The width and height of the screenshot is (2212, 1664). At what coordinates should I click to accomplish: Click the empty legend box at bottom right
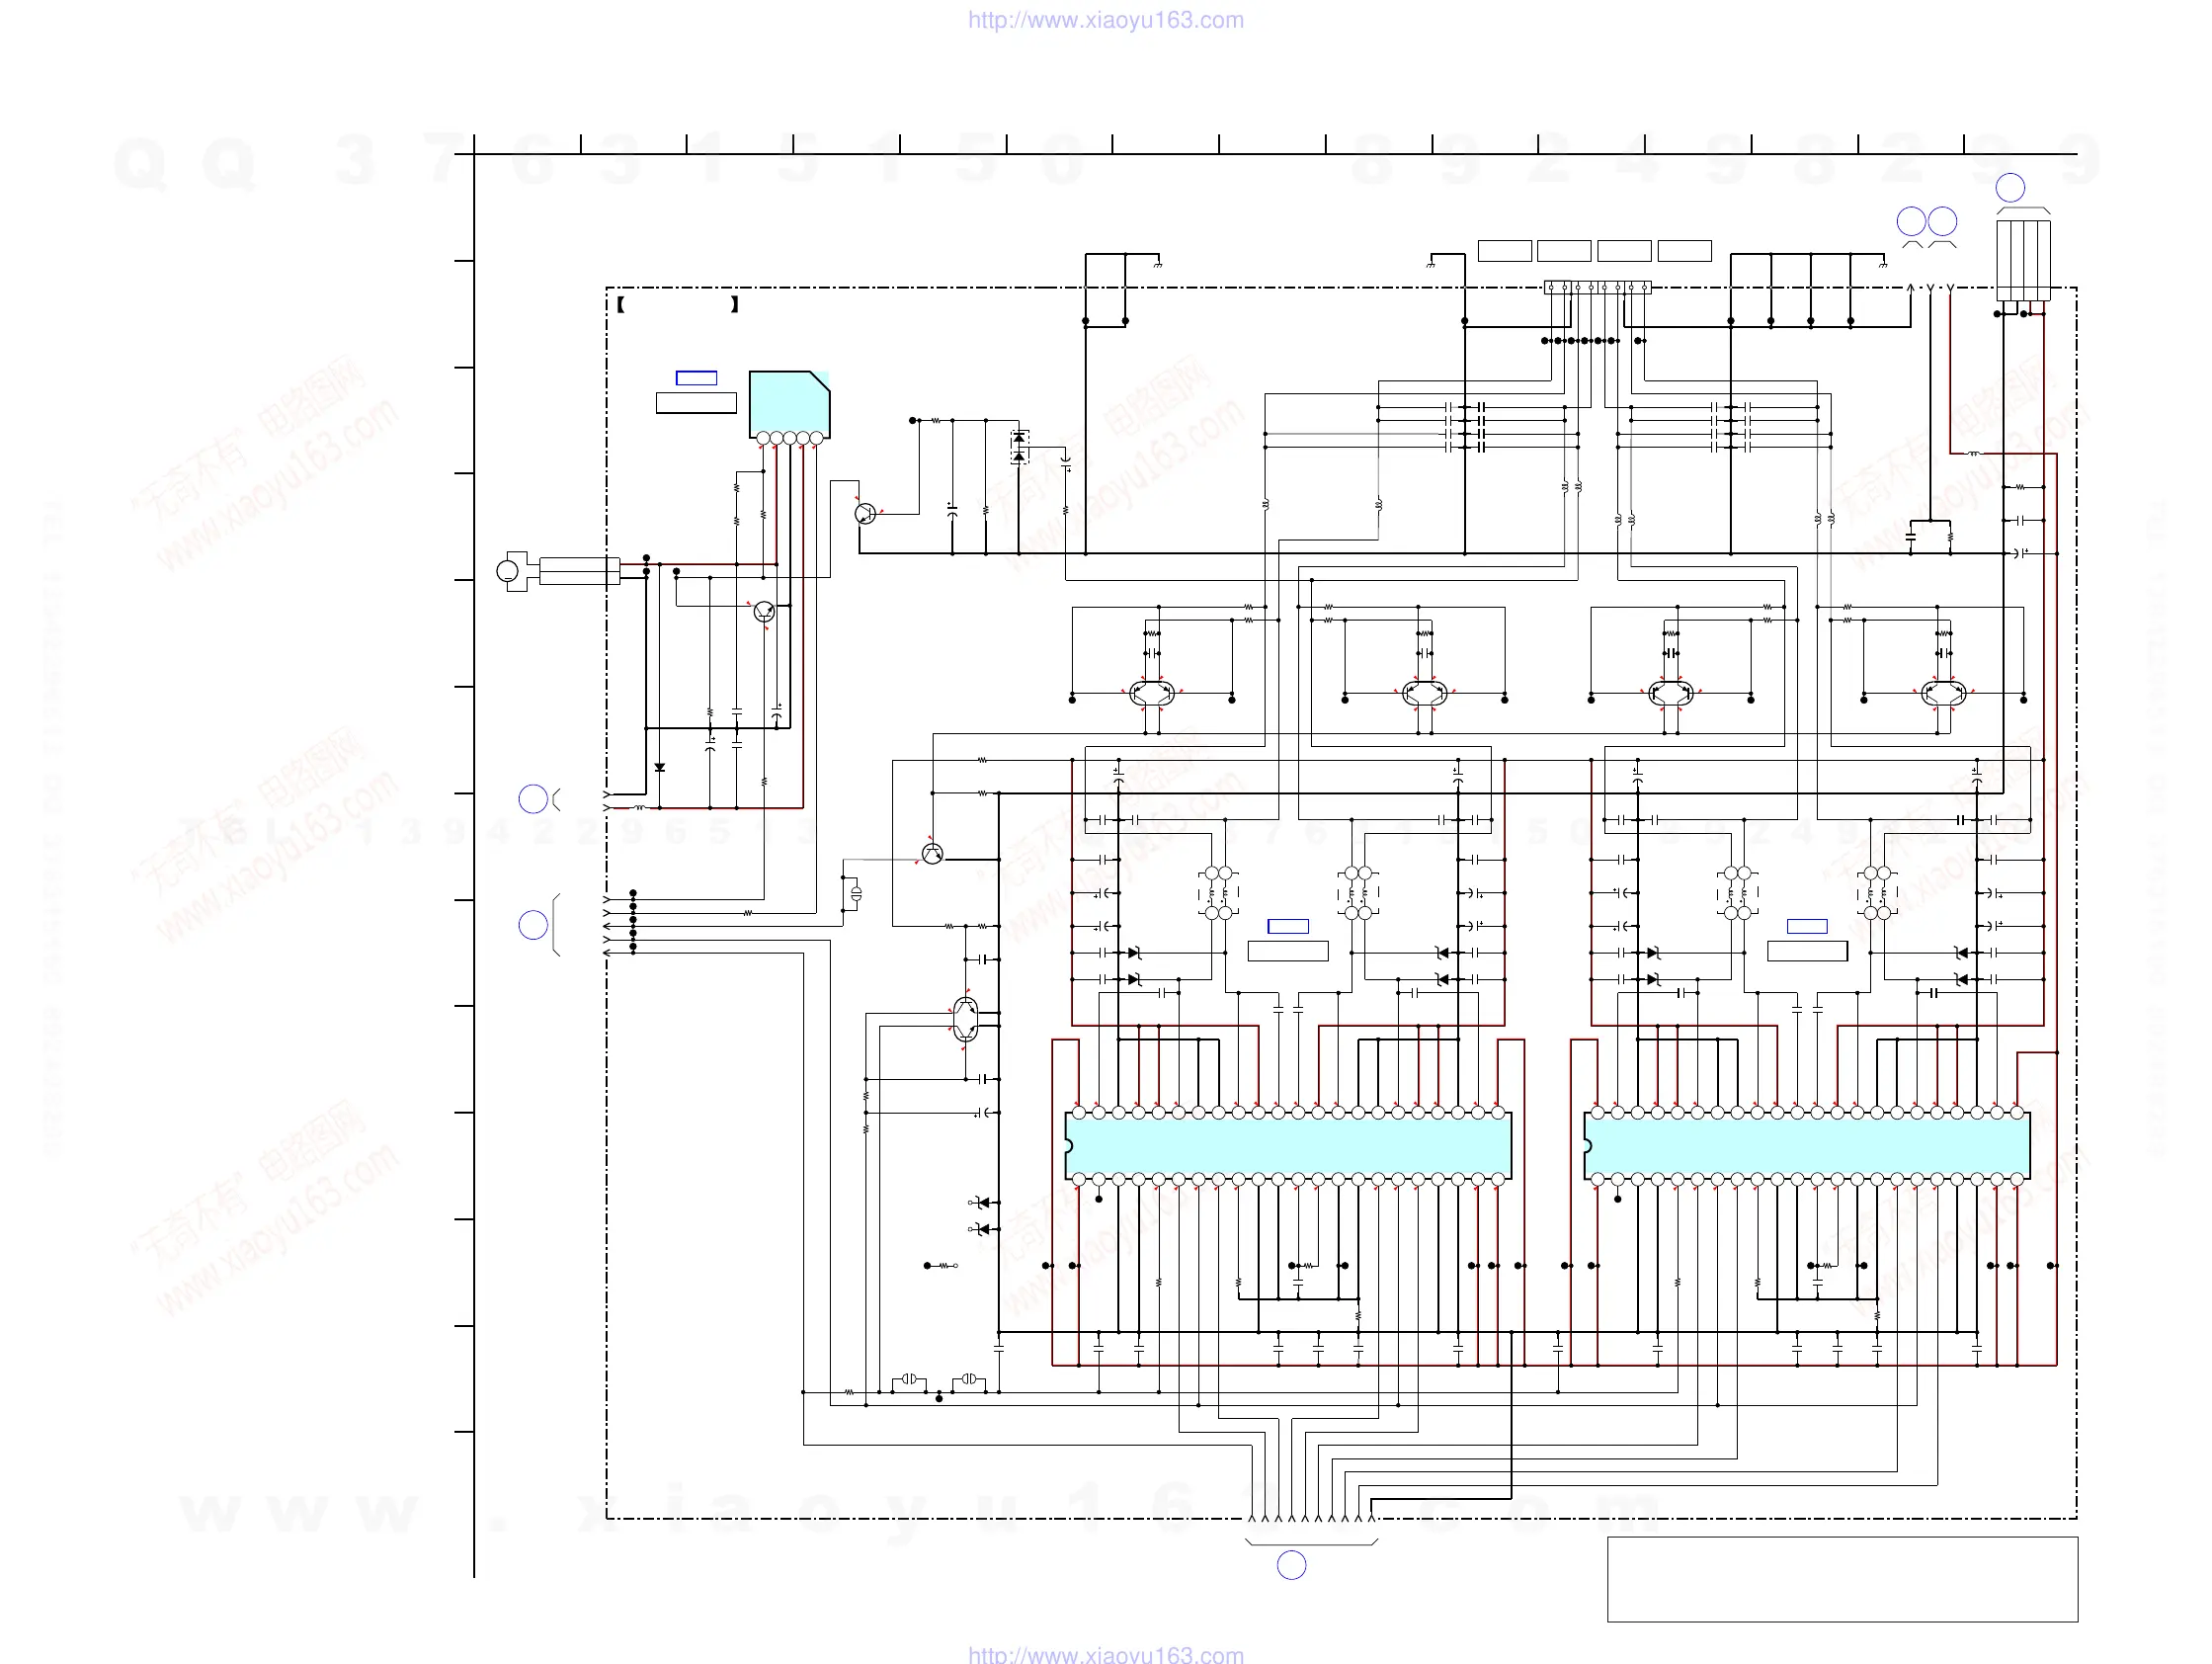1842,1579
